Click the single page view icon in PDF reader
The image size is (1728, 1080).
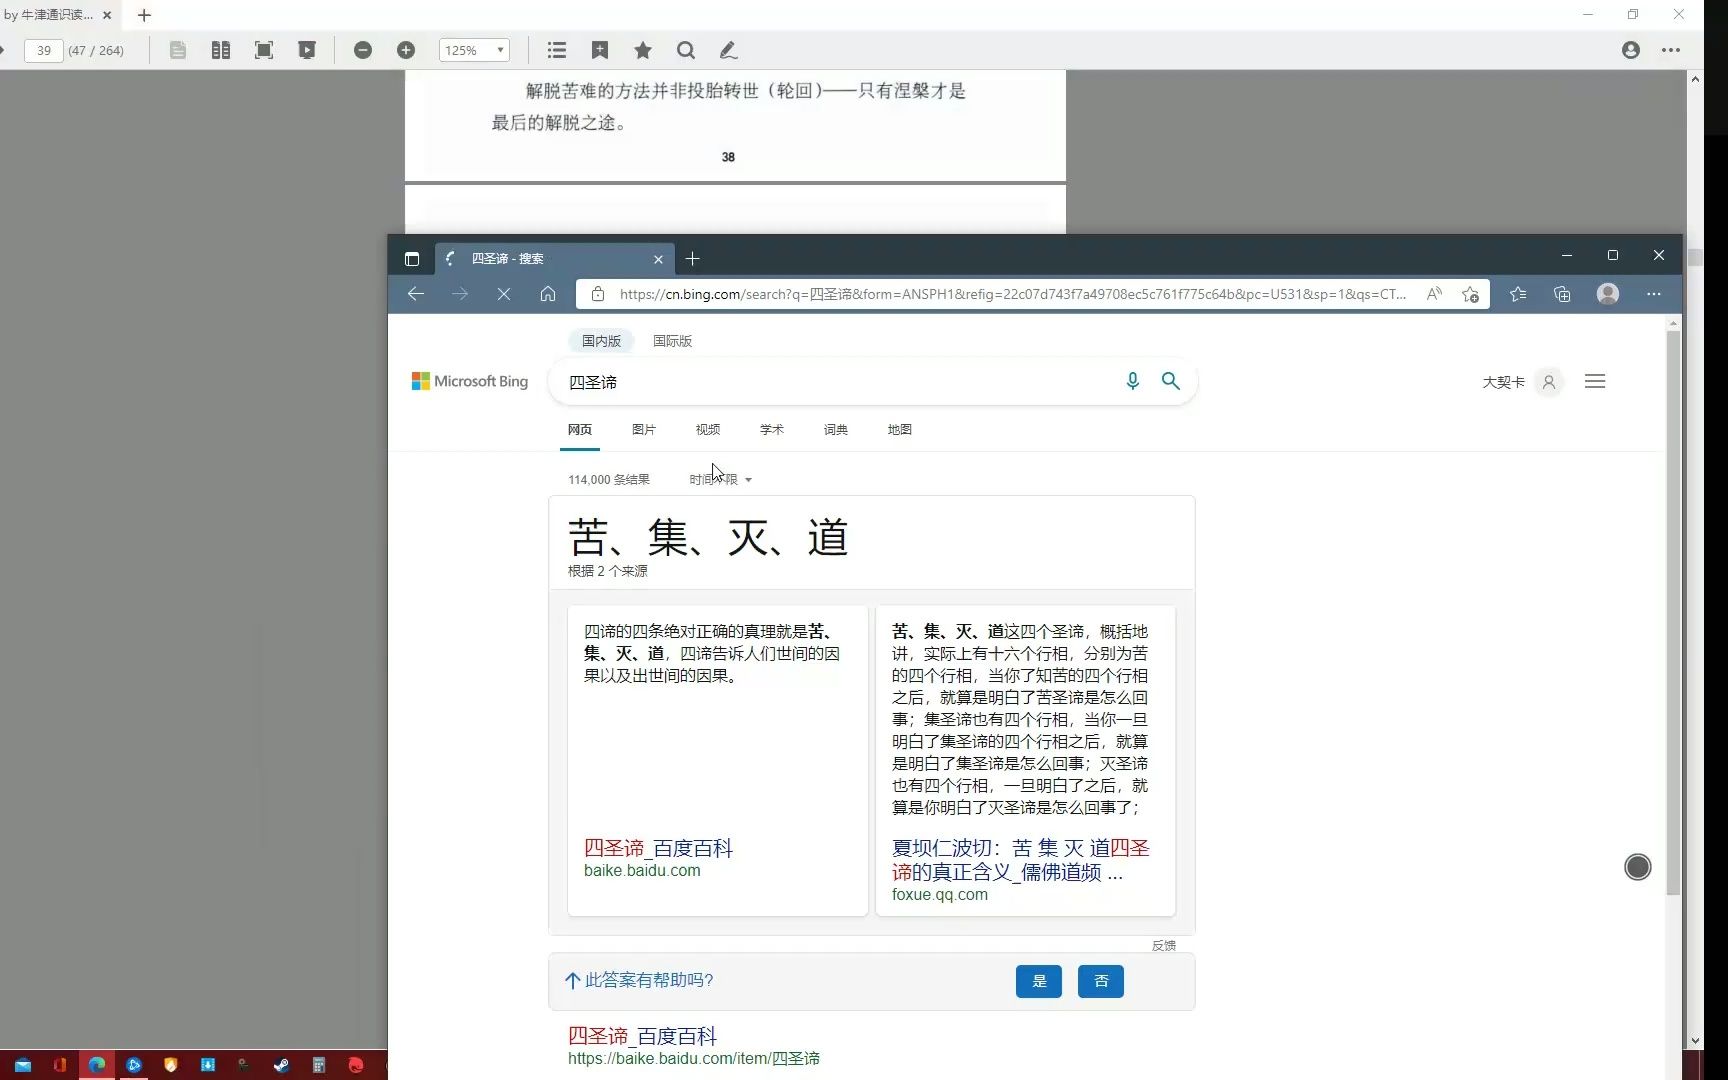(x=178, y=50)
